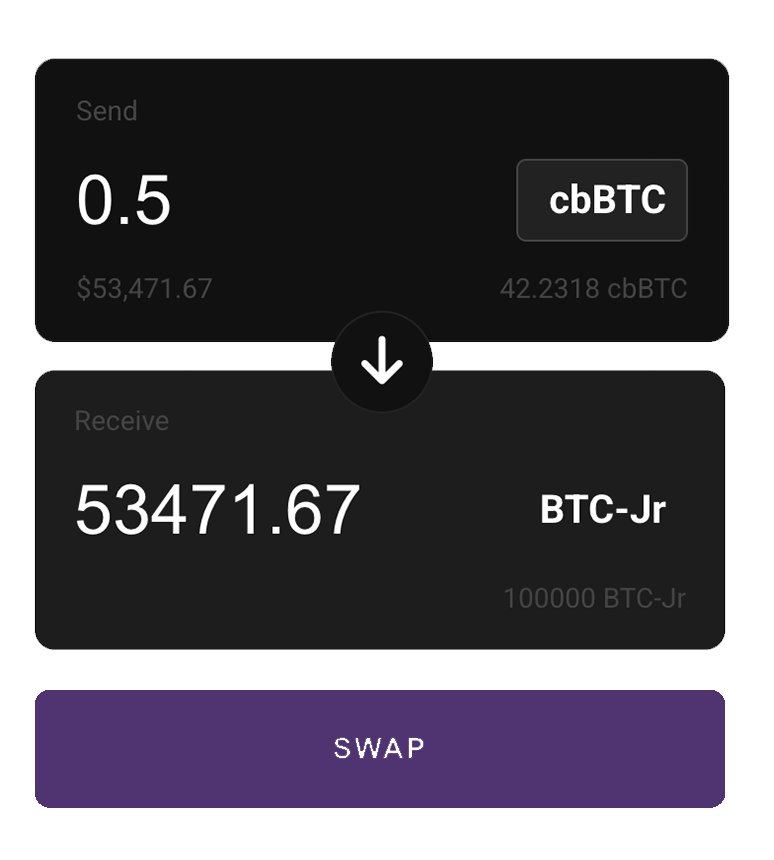The height and width of the screenshot is (860, 774).
Task: Select the Receive panel output amount
Action: click(x=217, y=510)
